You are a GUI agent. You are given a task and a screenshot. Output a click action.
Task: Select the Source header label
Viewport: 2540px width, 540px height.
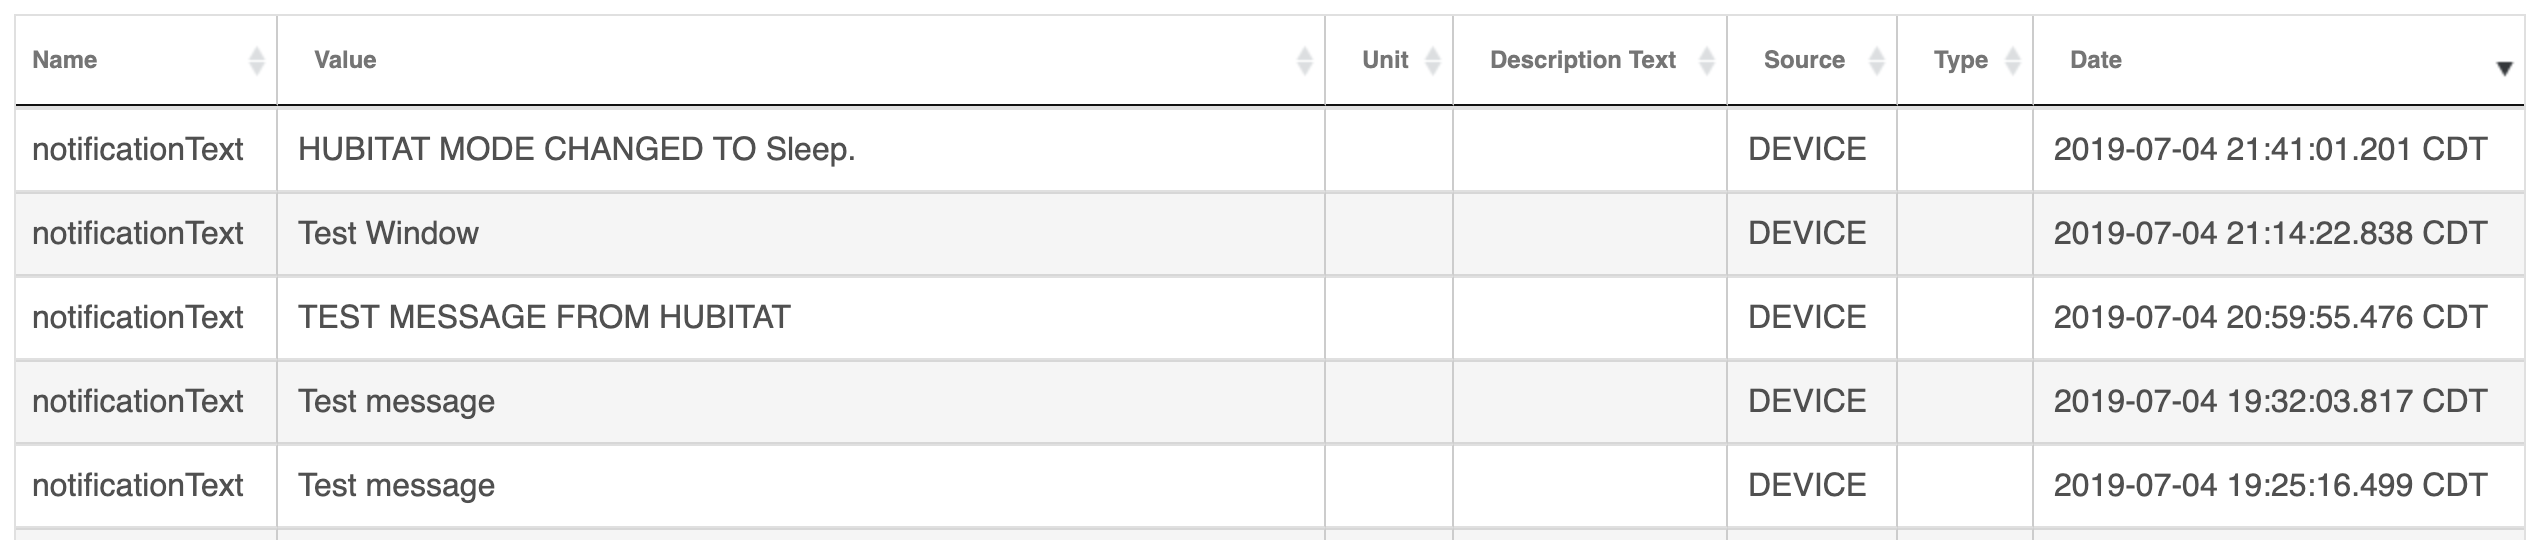pyautogui.click(x=1804, y=60)
